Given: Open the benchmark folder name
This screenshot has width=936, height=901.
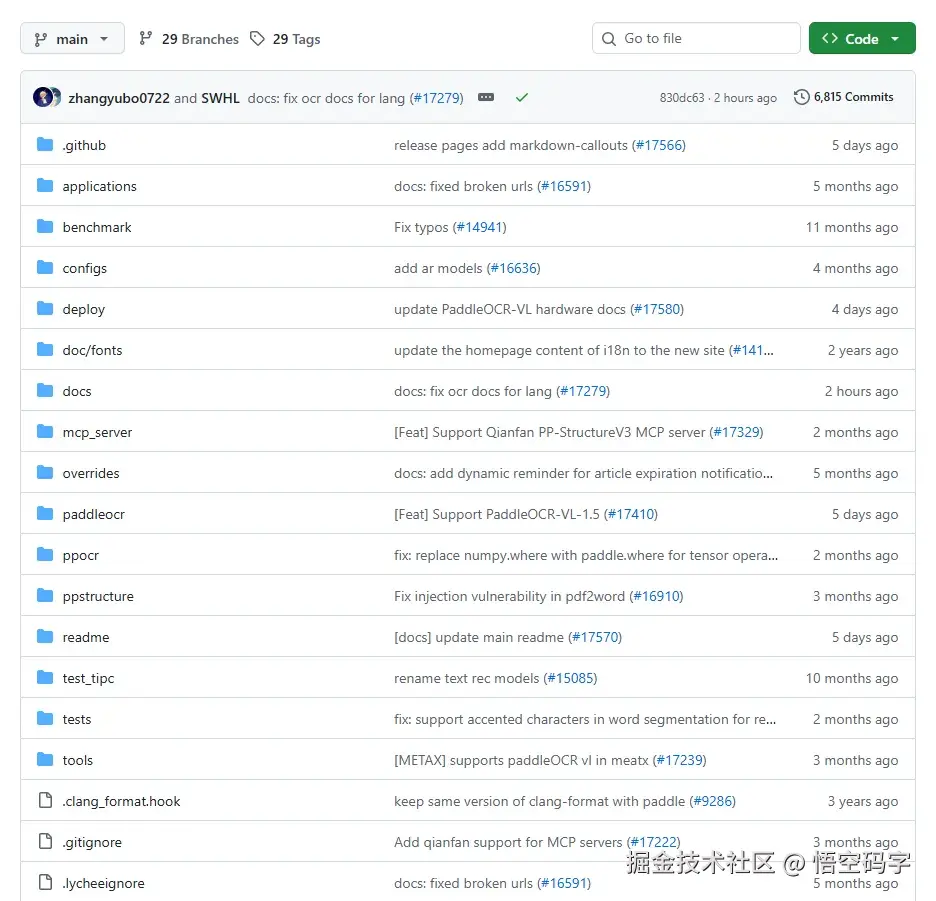Looking at the screenshot, I should [97, 227].
